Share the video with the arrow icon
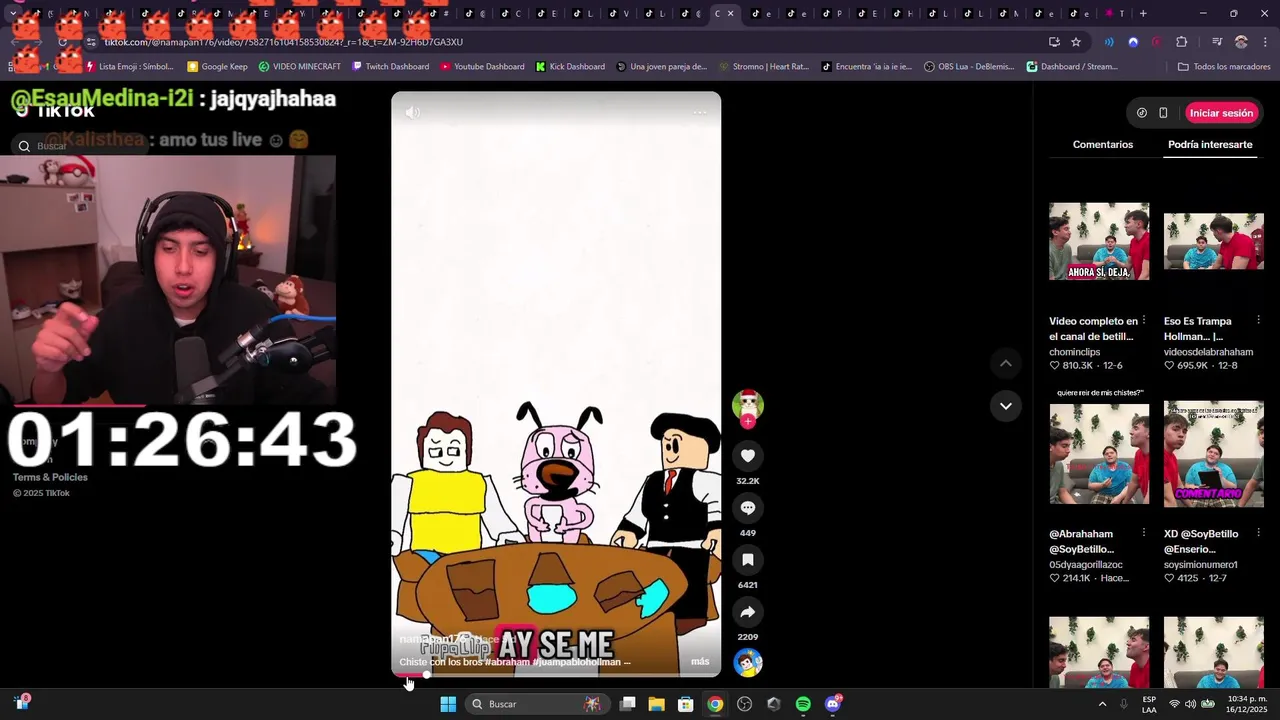 (747, 612)
